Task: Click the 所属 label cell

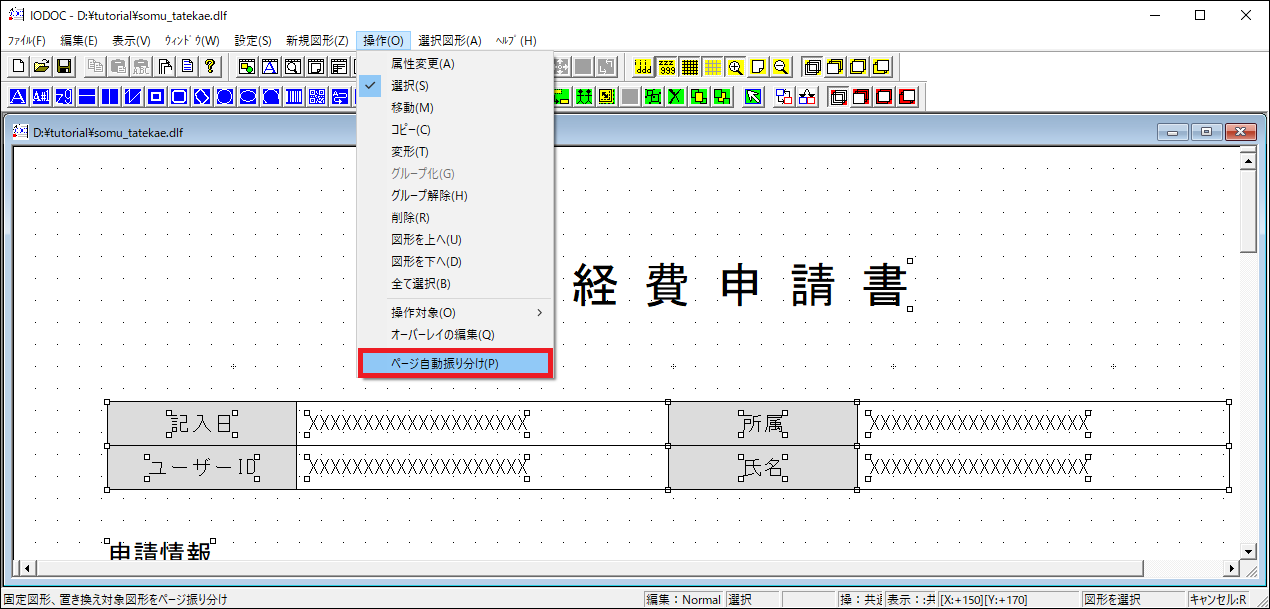Action: click(x=763, y=424)
